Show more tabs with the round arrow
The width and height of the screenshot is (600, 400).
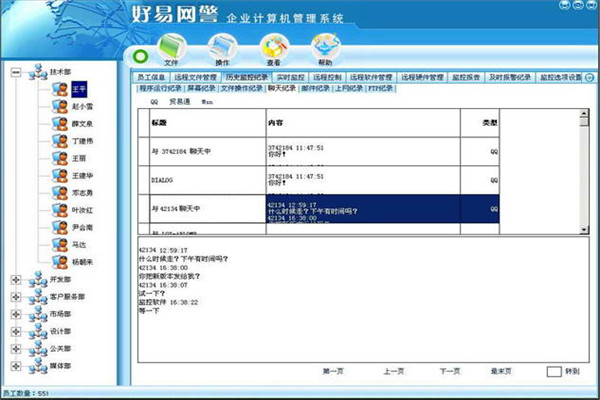coord(589,77)
